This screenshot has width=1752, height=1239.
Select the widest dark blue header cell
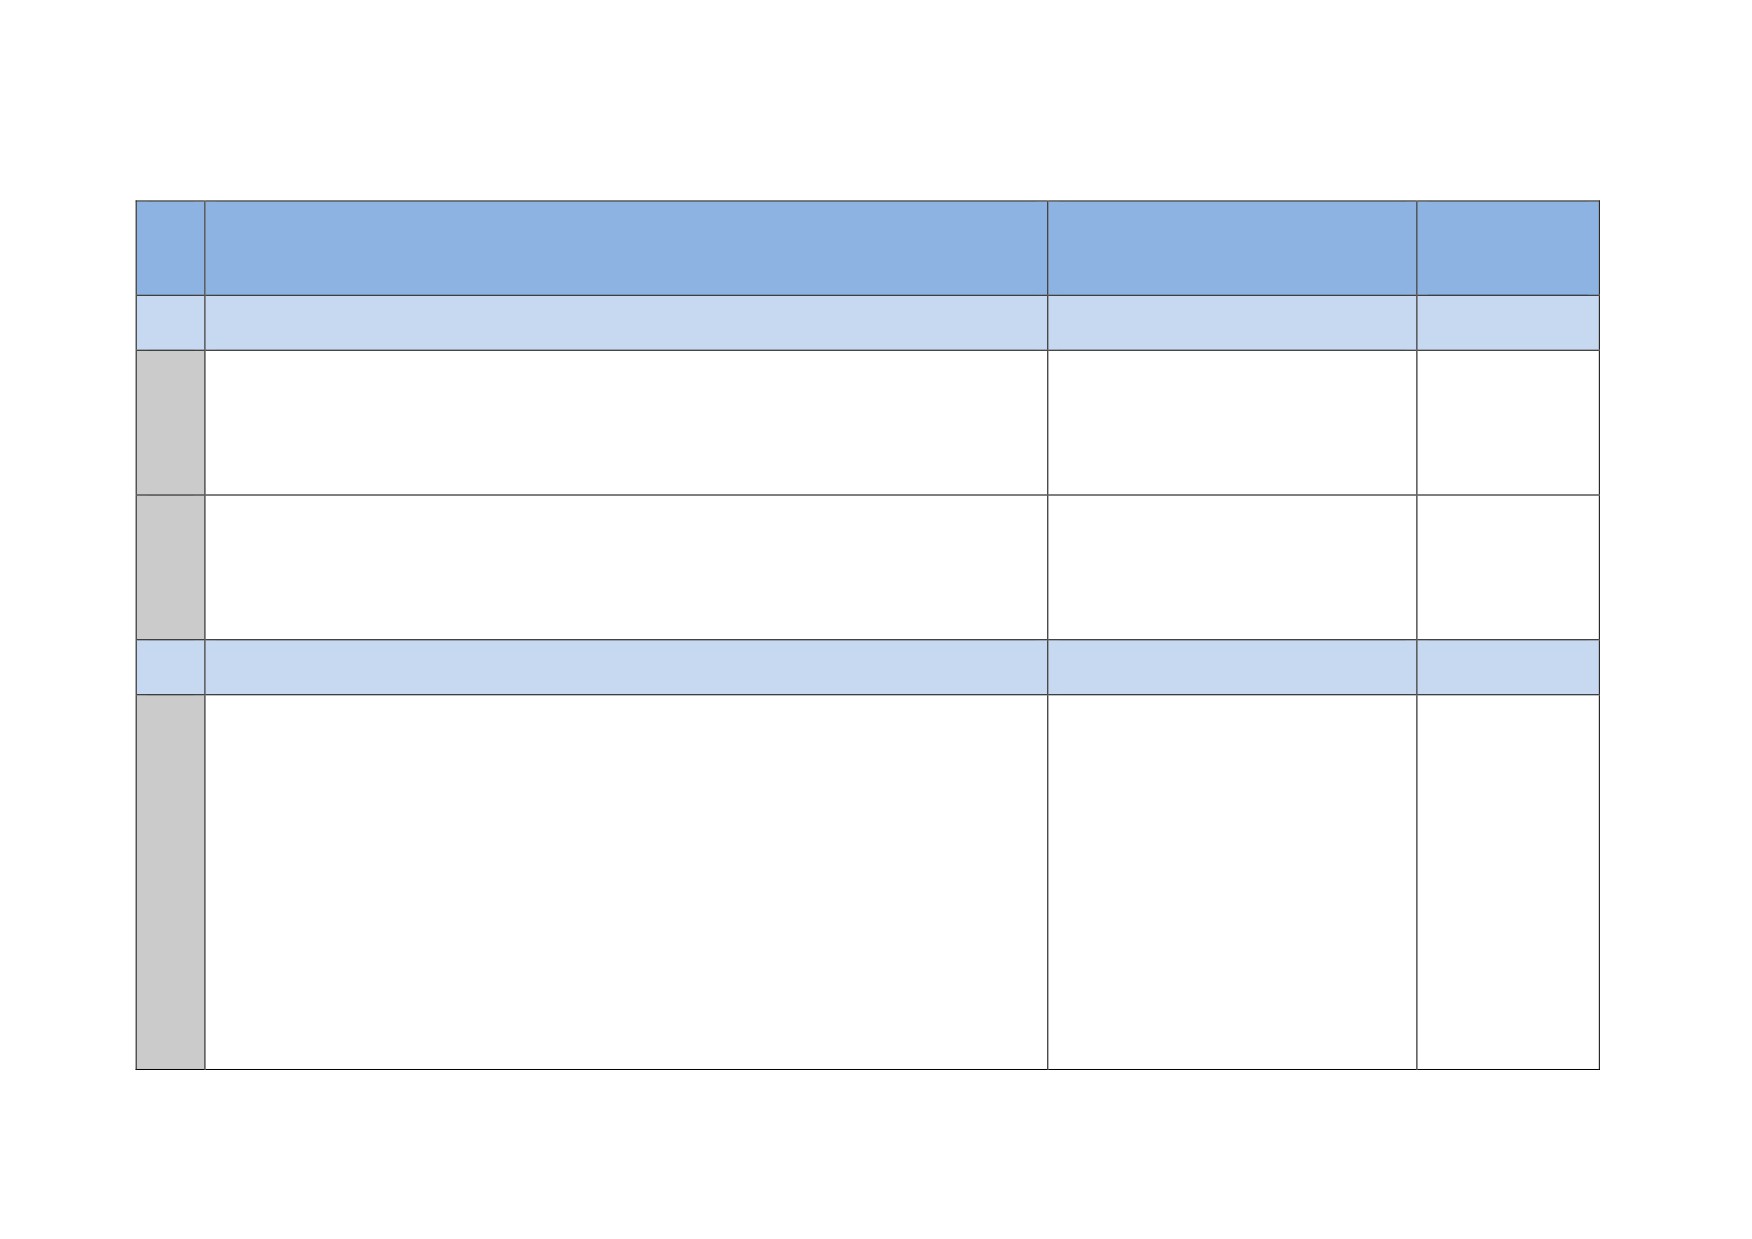tap(626, 248)
